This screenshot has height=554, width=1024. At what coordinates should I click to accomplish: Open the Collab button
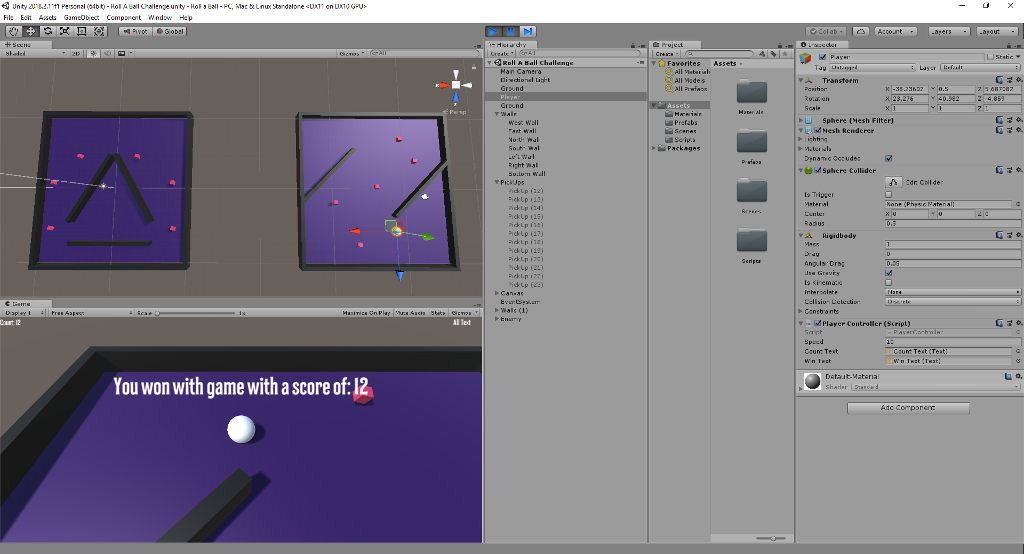coord(825,31)
